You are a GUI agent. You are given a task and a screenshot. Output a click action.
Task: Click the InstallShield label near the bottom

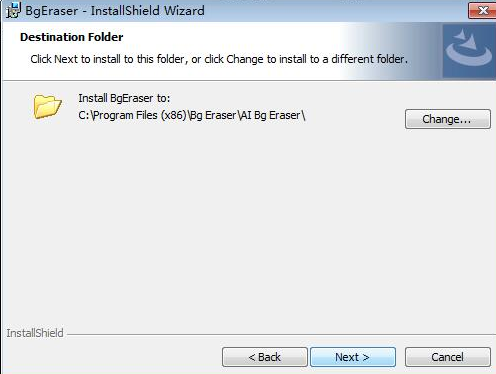(x=35, y=333)
